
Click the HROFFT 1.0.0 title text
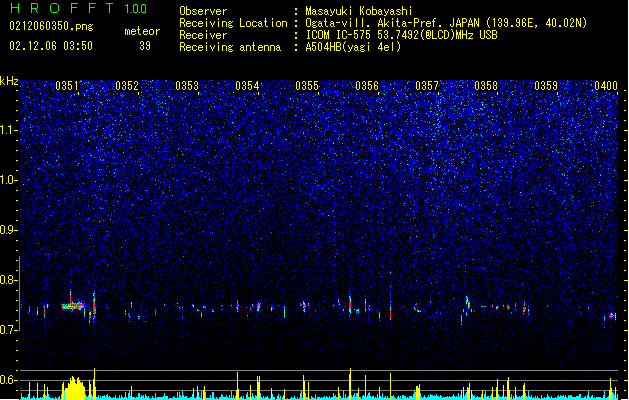[79, 8]
